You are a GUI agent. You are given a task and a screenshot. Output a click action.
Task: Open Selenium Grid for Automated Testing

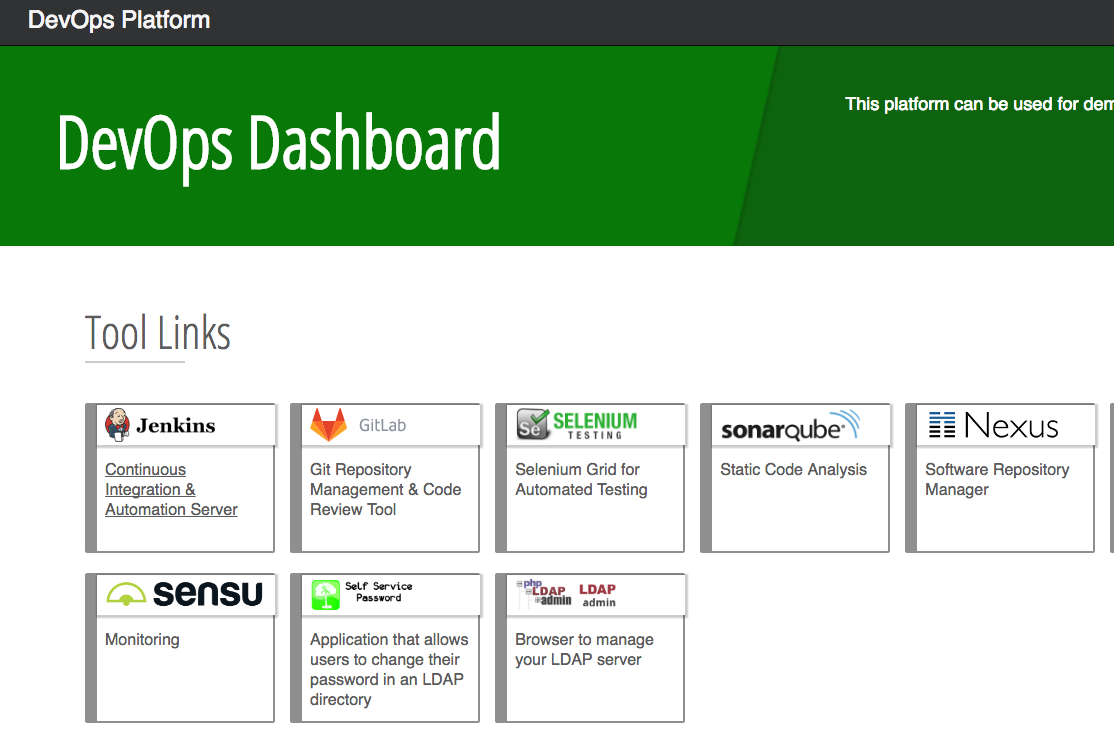tap(581, 479)
